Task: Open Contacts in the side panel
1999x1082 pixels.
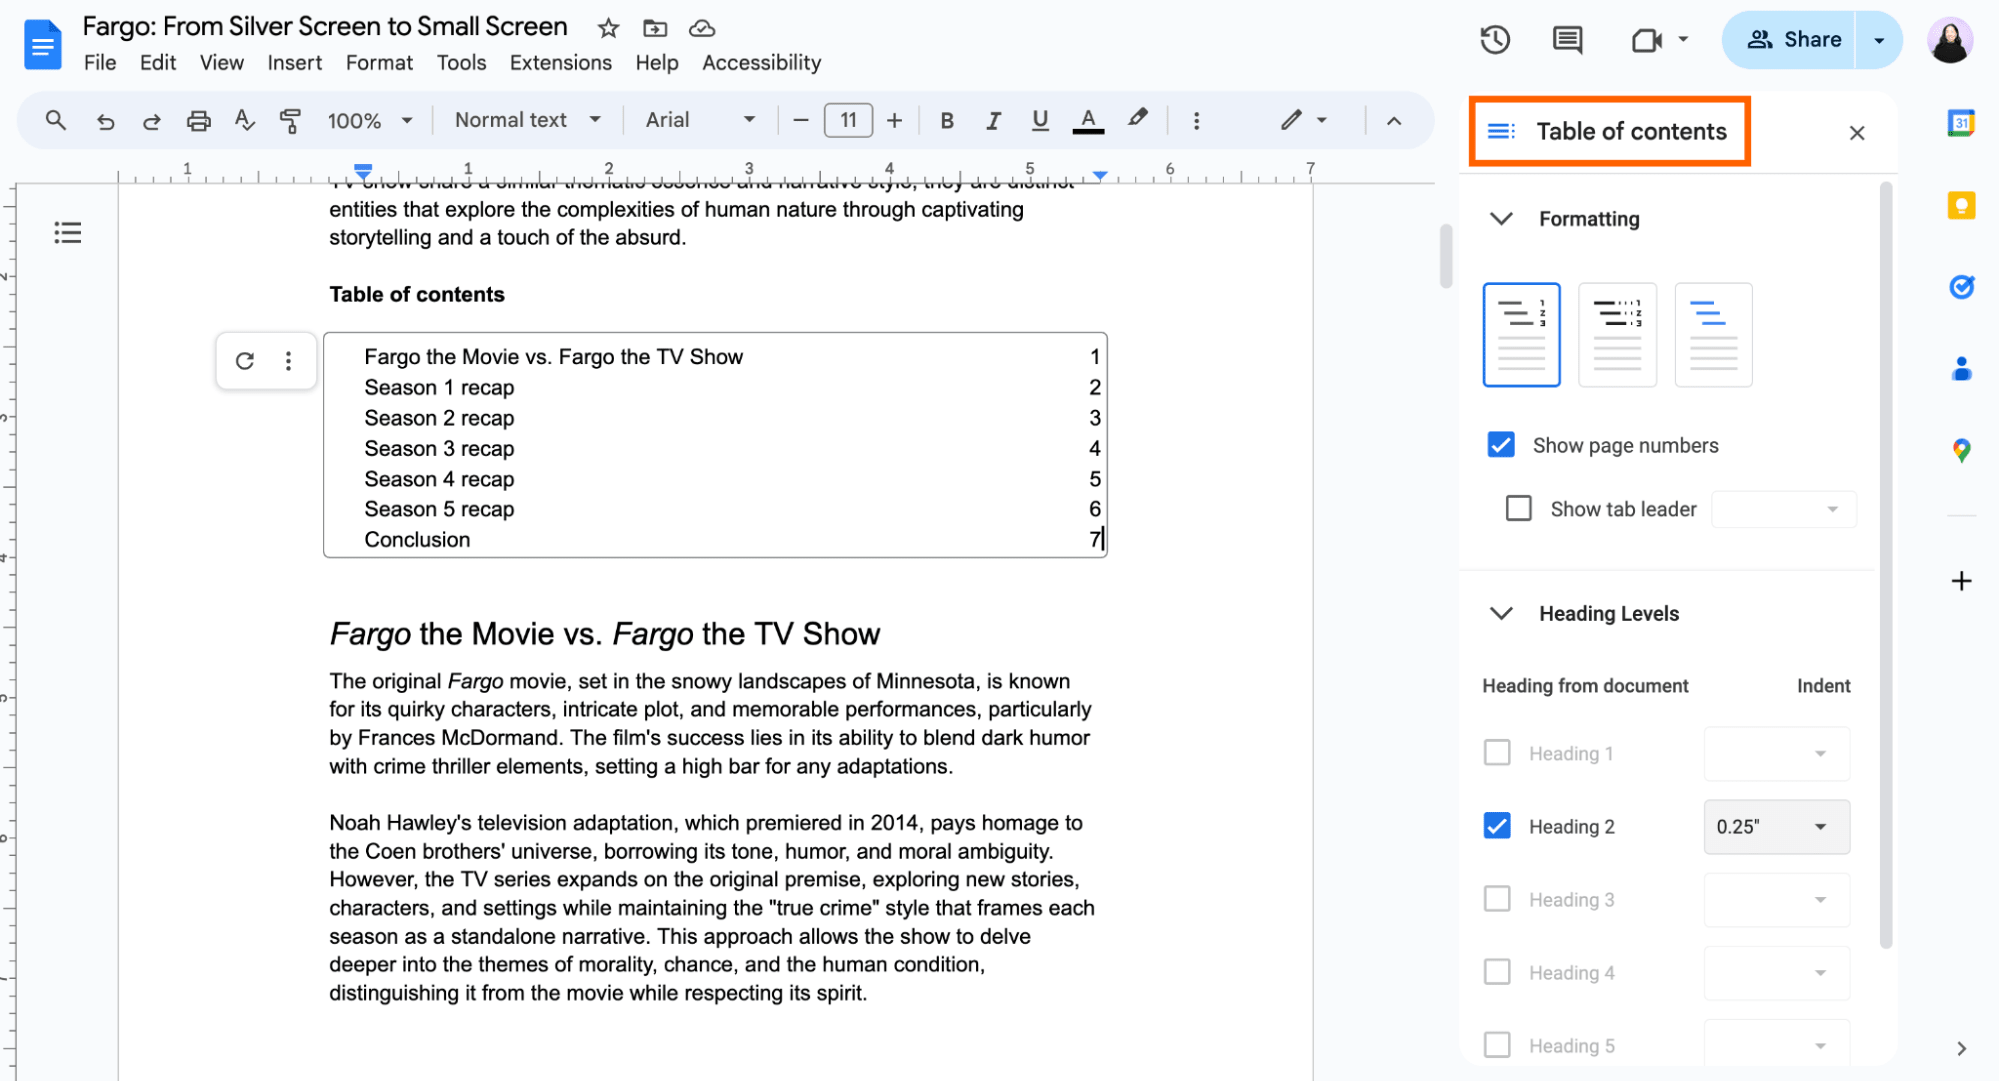Action: (1961, 369)
